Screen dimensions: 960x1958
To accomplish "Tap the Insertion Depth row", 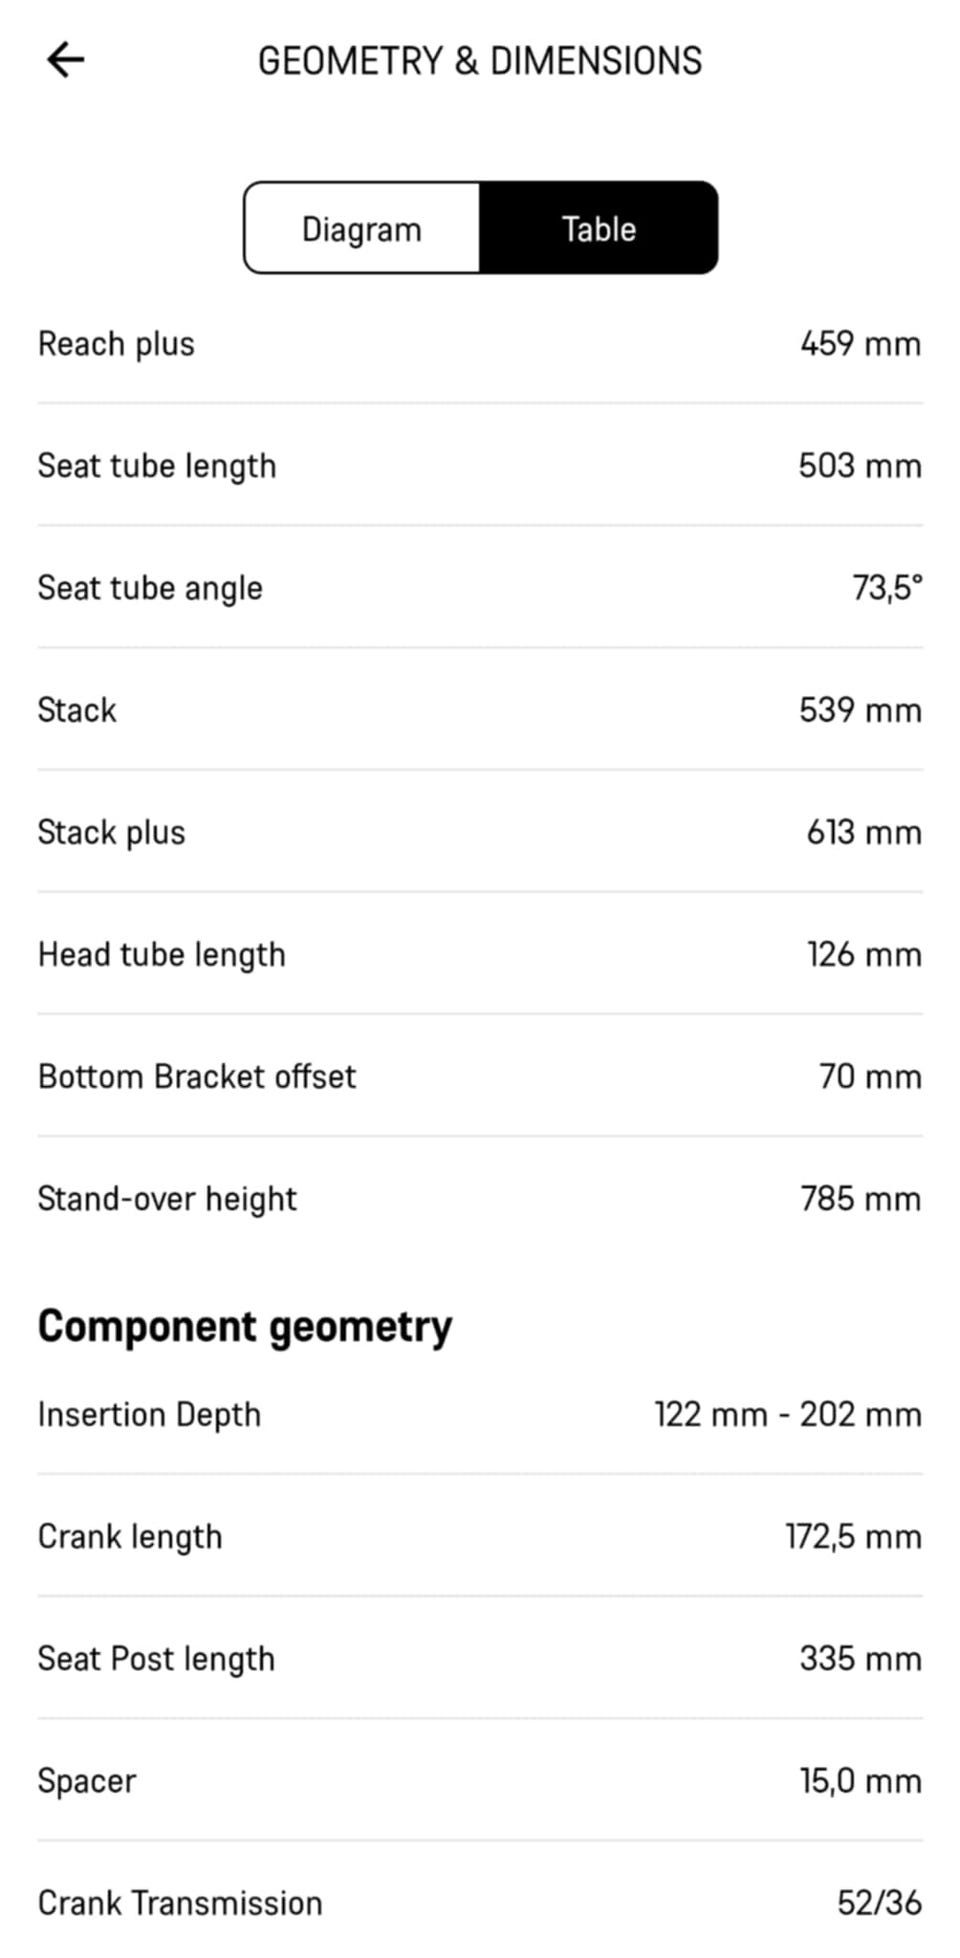I will (480, 1414).
